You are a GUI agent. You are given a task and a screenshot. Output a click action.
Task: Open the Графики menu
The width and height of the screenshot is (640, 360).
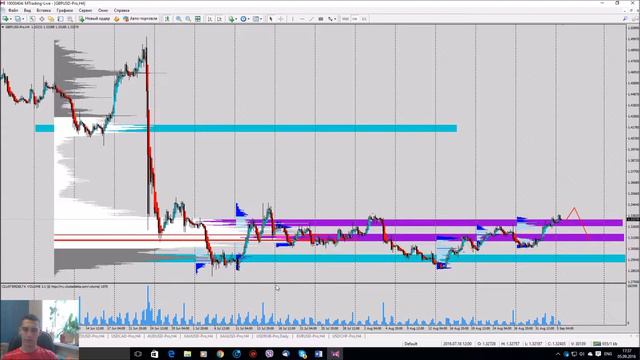tap(65, 10)
